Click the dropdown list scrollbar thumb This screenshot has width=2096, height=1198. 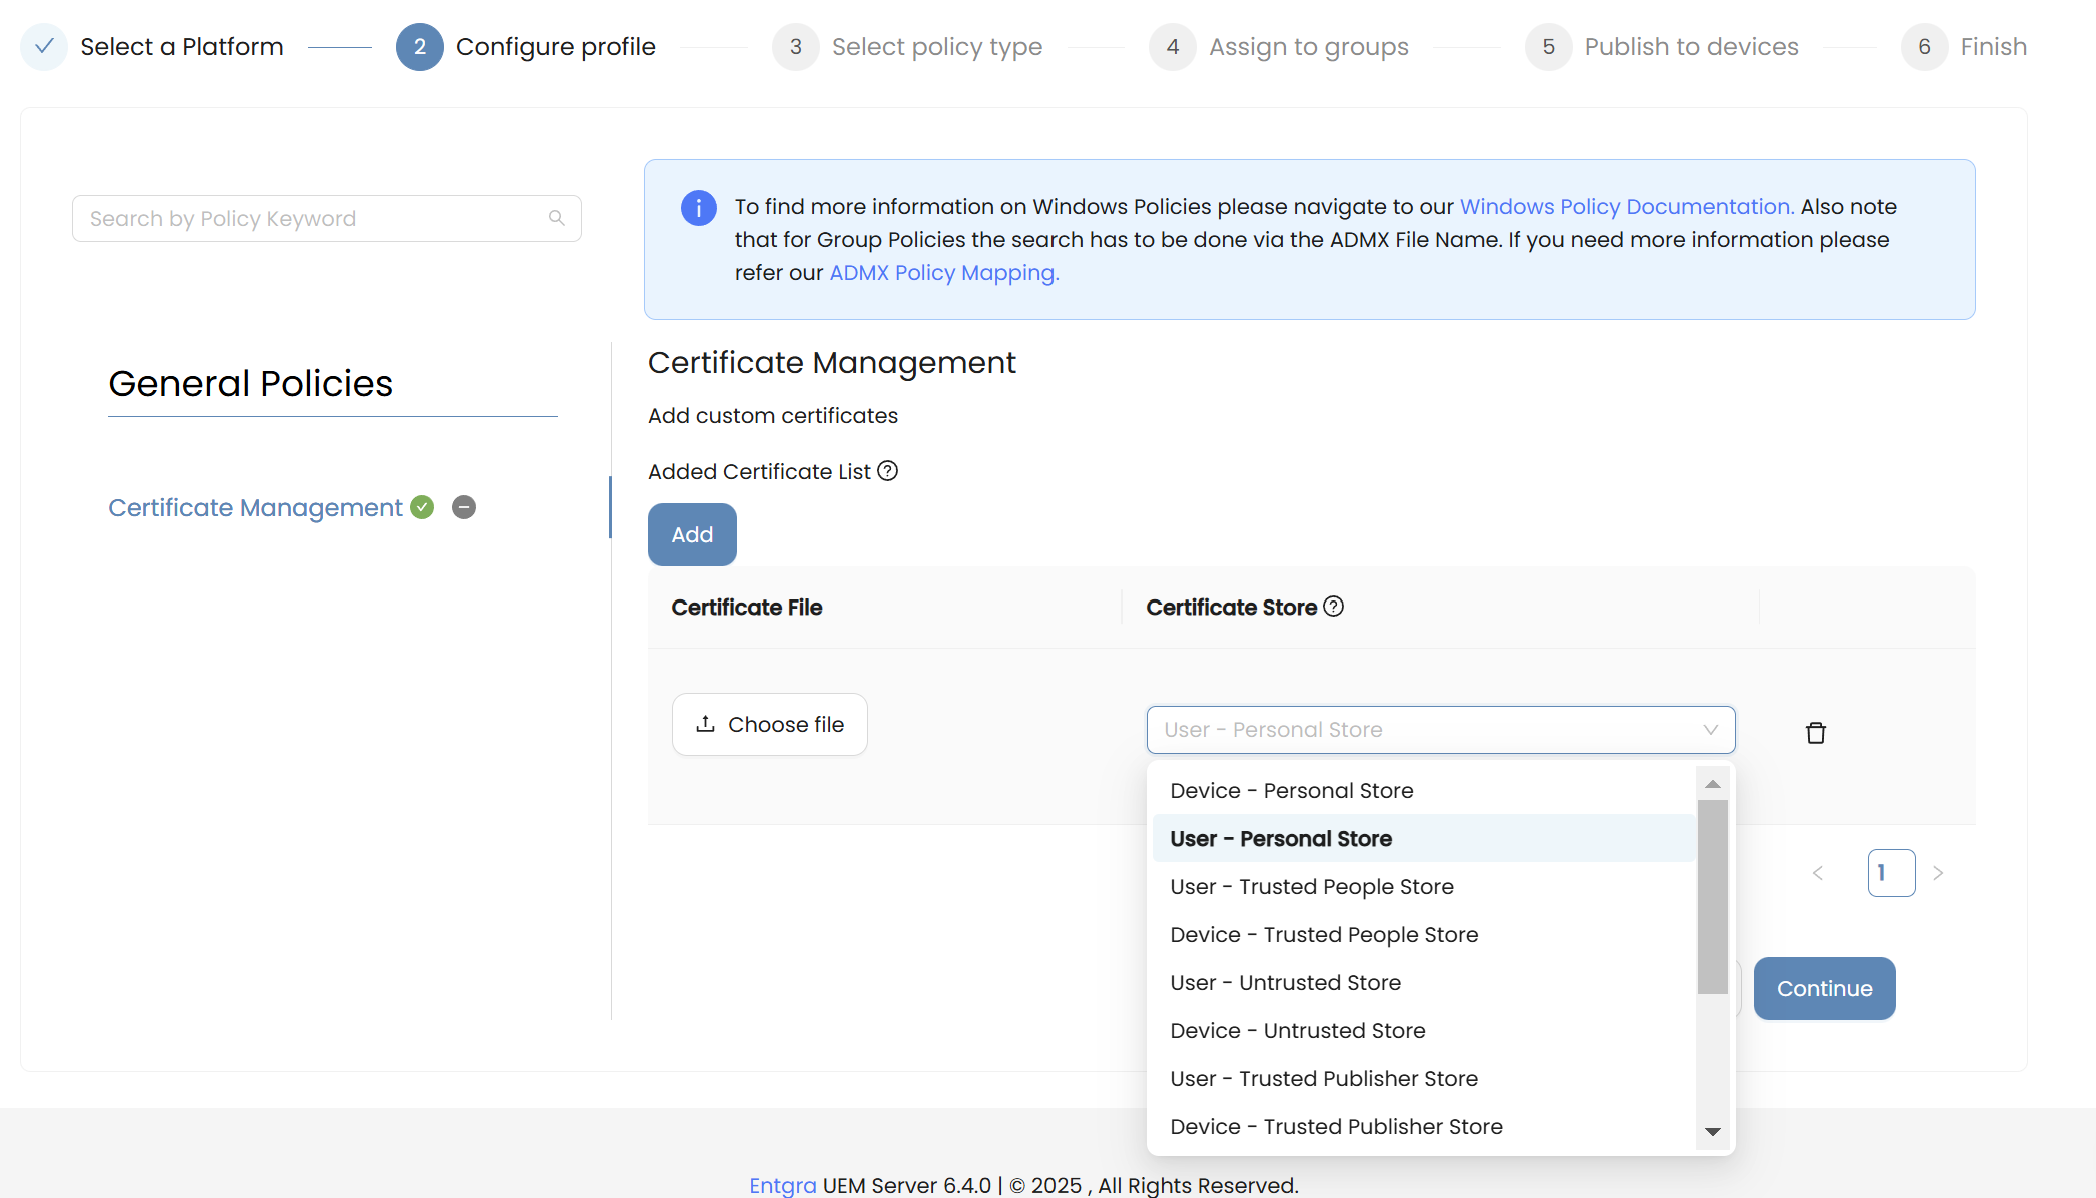1713,897
